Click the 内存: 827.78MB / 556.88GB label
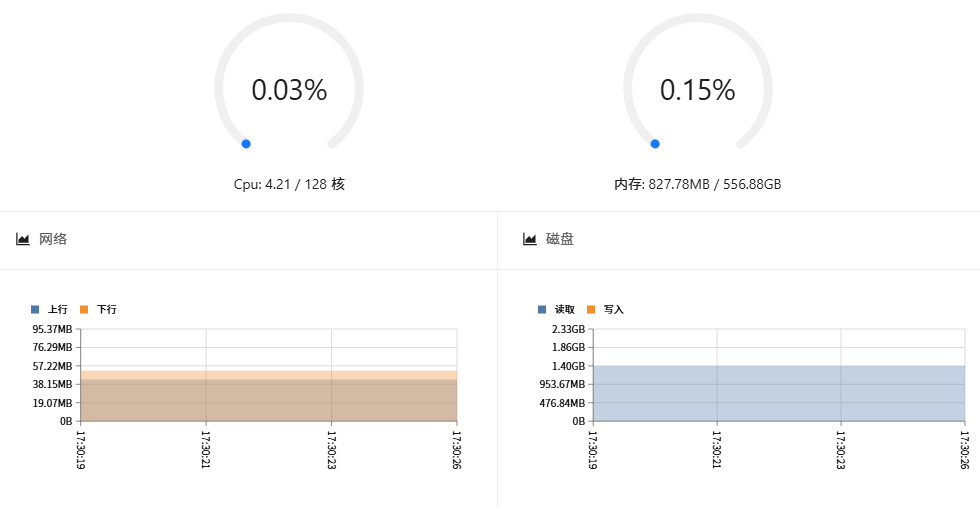Viewport: 980px width, 509px height. [698, 184]
